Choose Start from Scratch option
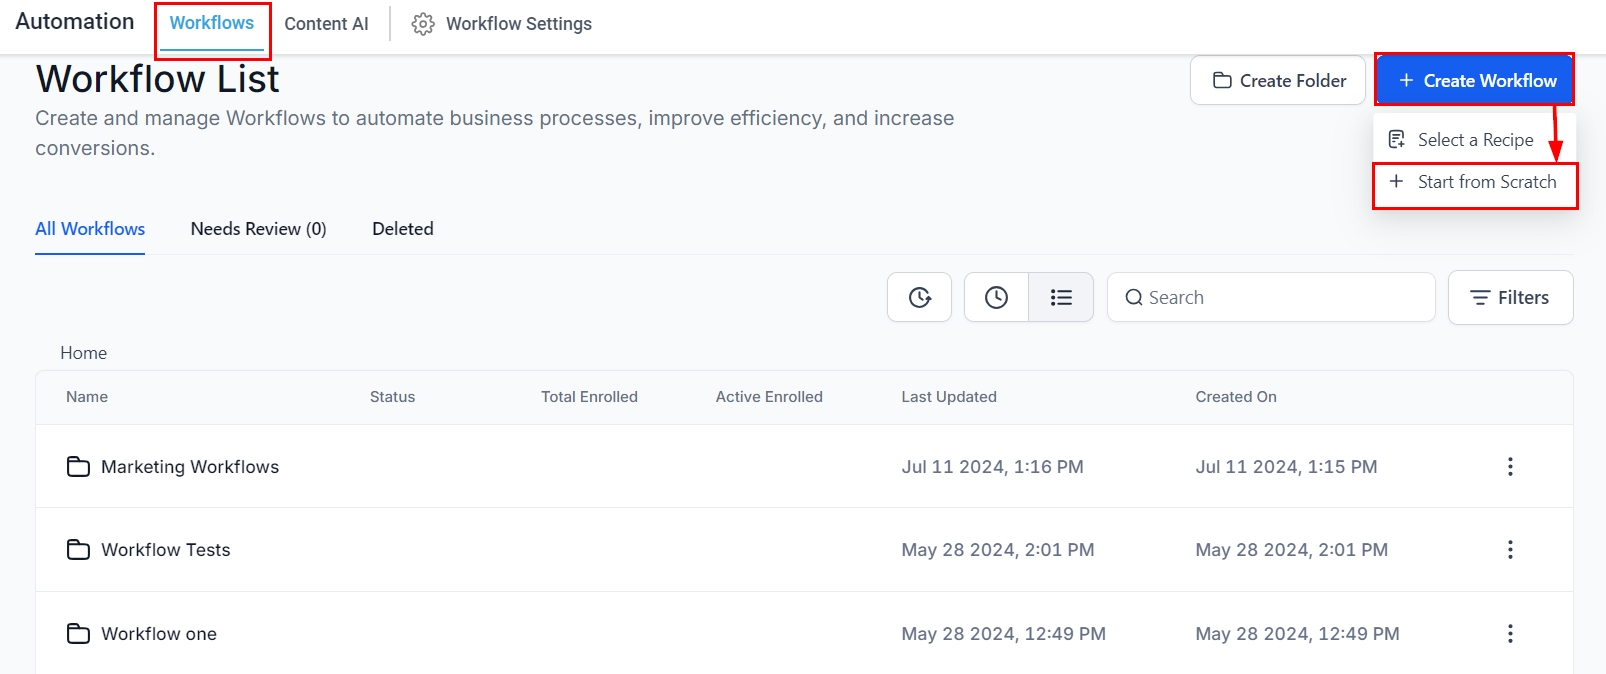This screenshot has width=1606, height=674. [1475, 182]
